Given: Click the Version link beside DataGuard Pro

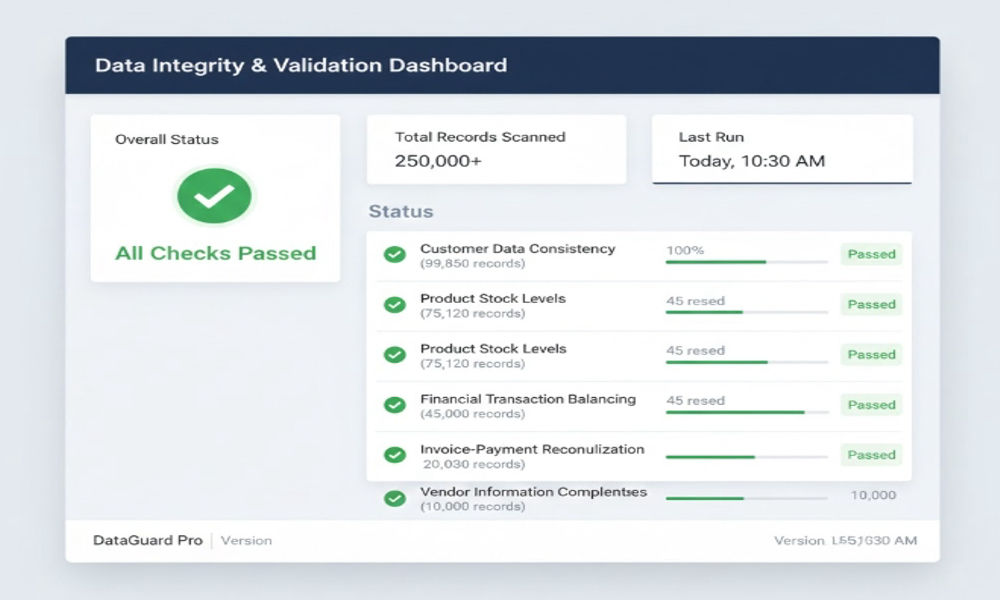Looking at the screenshot, I should coord(246,541).
